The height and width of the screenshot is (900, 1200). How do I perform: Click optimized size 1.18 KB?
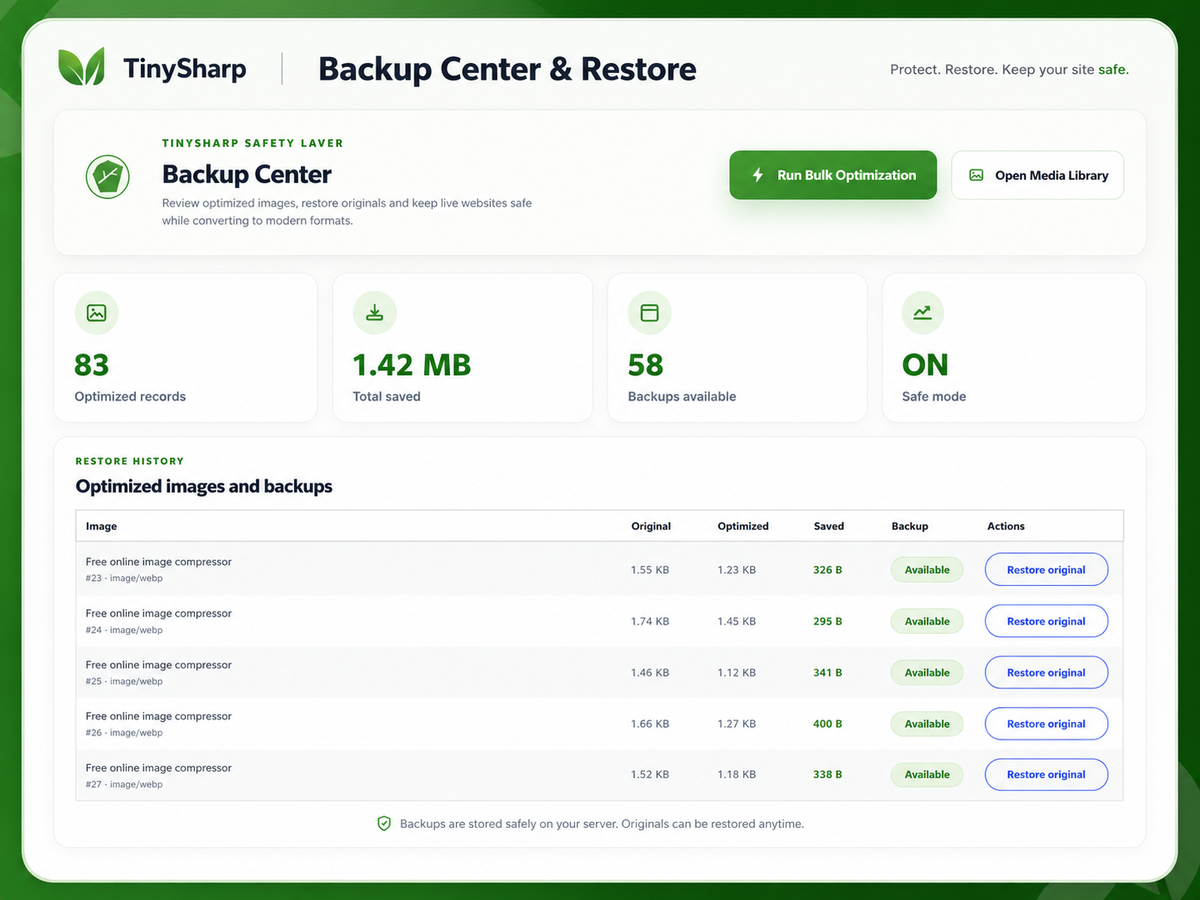737,775
